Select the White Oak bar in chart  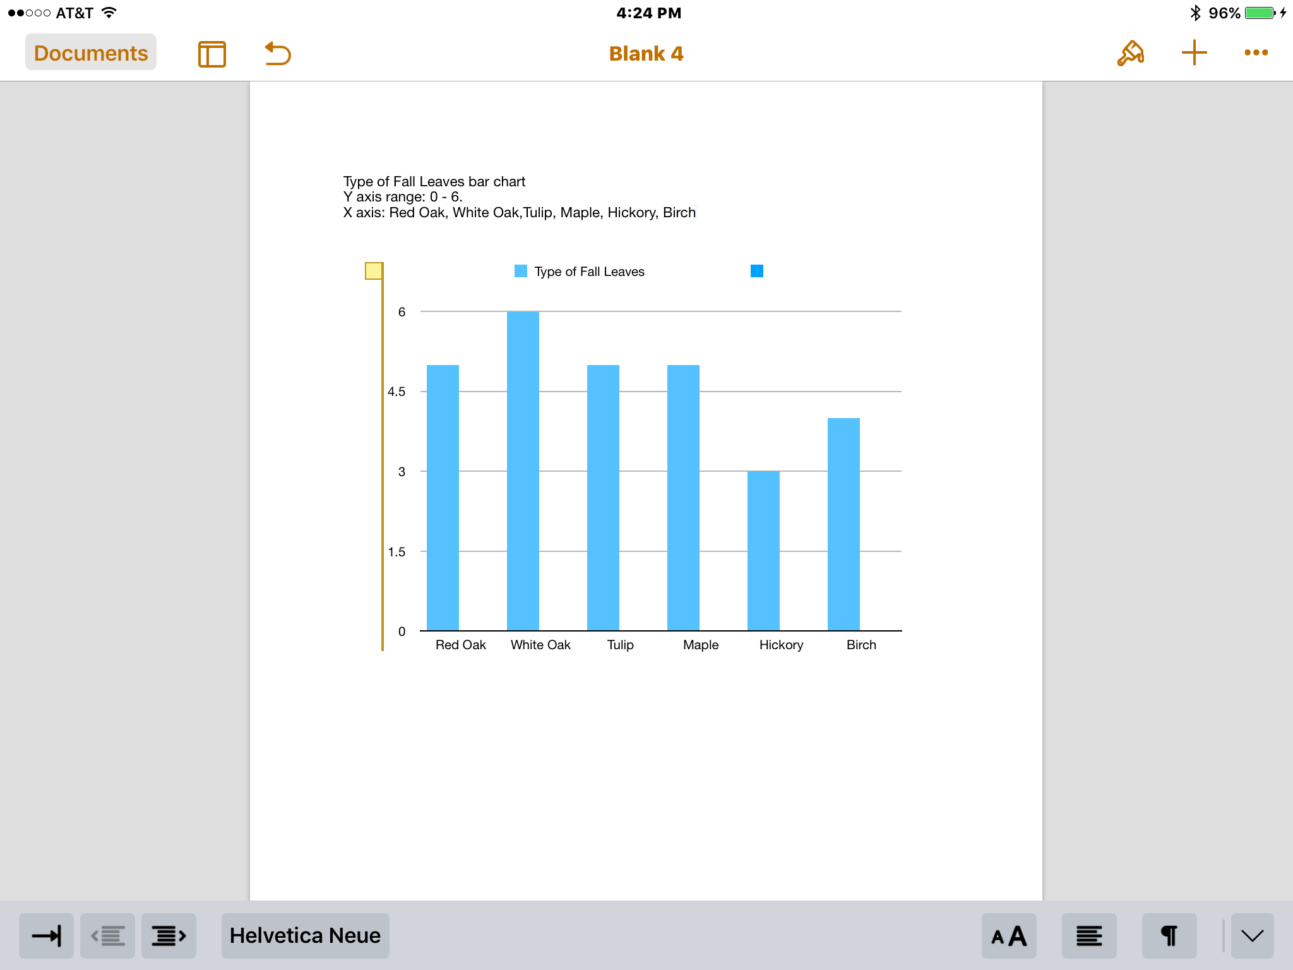pyautogui.click(x=523, y=470)
